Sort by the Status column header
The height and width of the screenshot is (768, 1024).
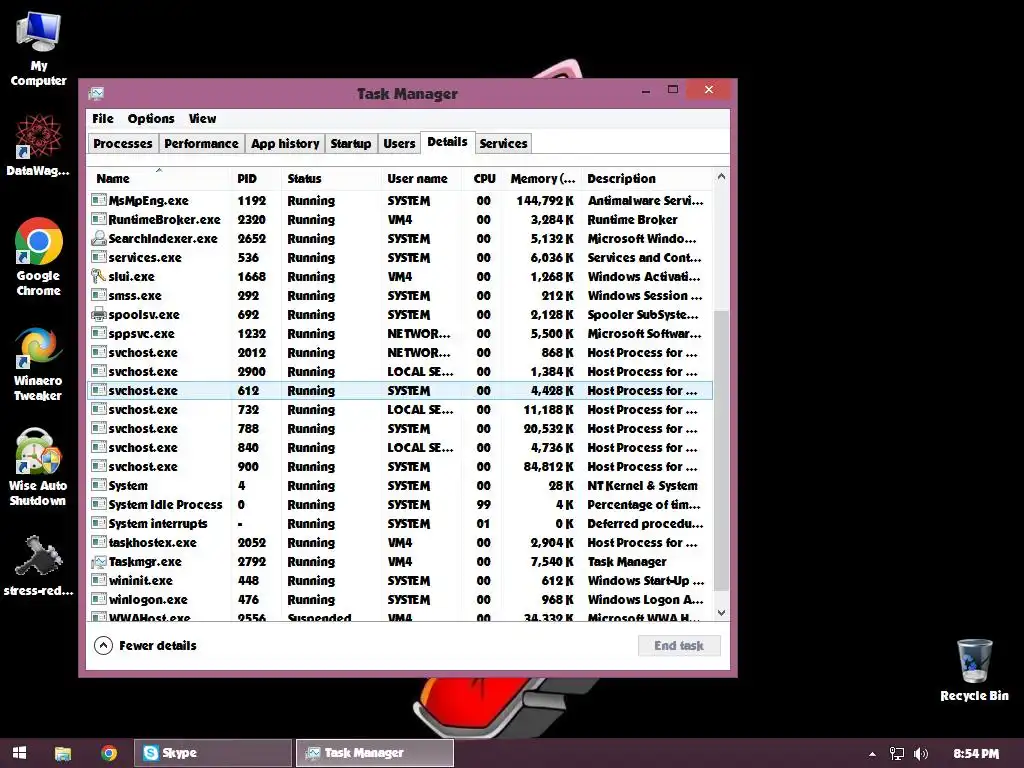click(332, 178)
